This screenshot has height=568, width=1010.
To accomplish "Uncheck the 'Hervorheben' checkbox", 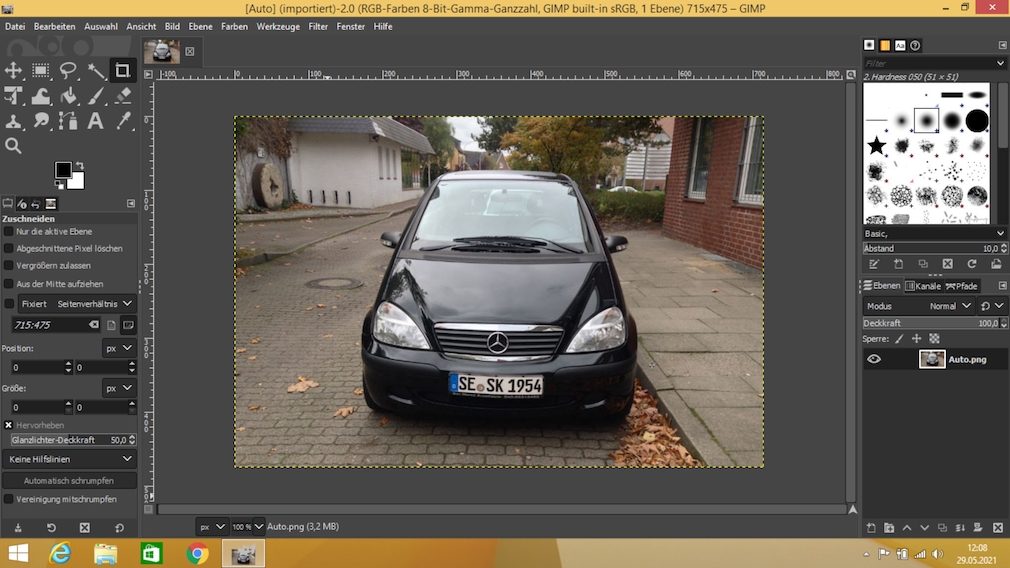I will point(9,425).
